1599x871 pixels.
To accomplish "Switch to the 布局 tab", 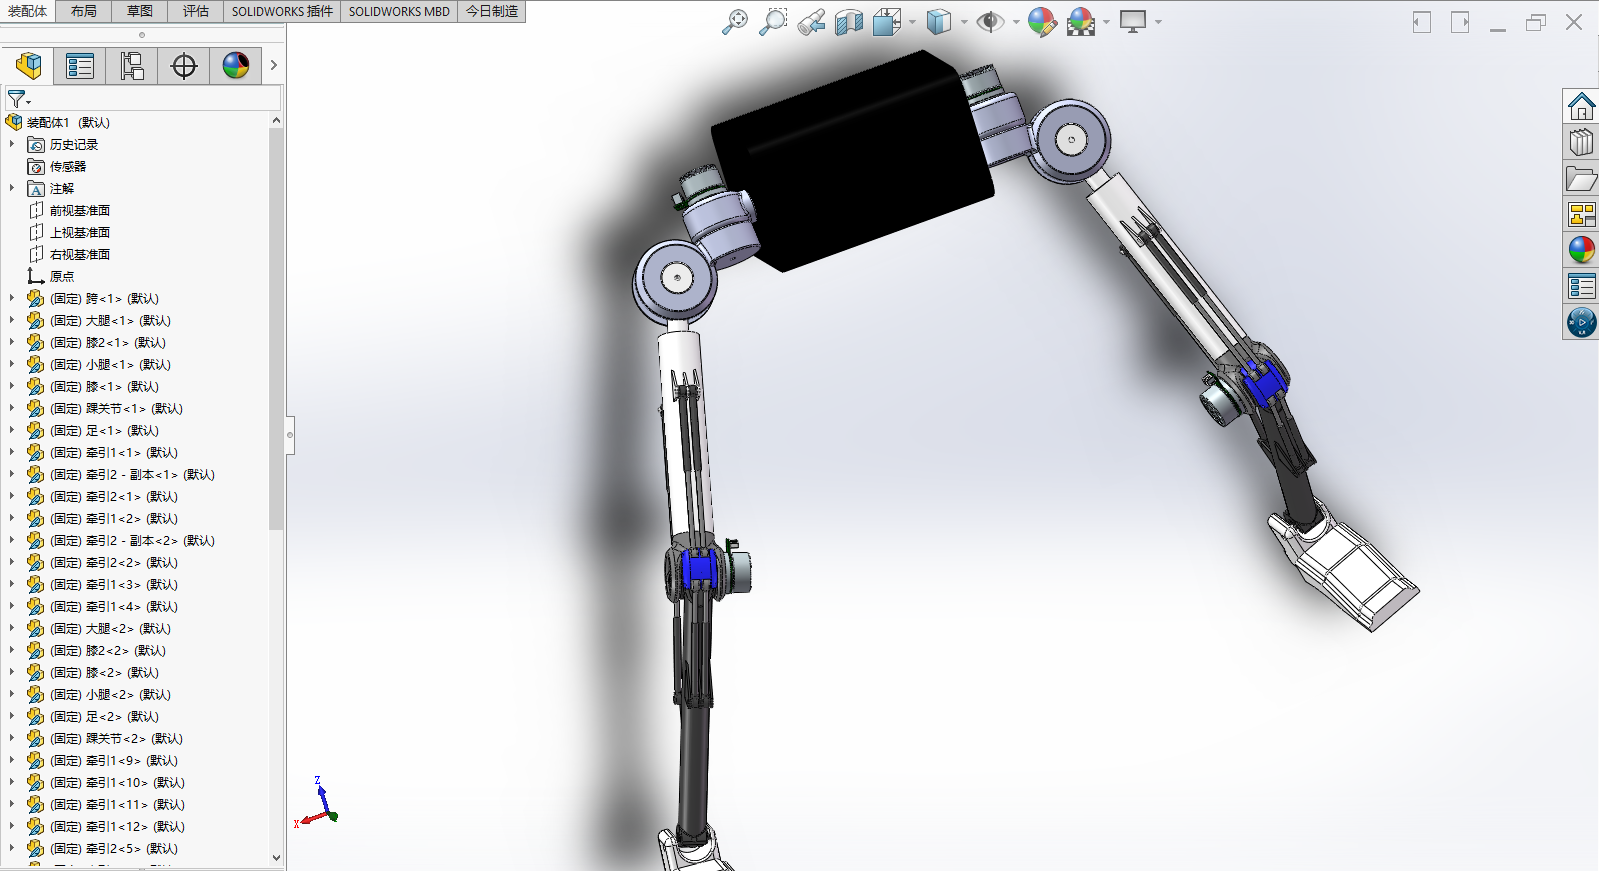I will coord(84,11).
